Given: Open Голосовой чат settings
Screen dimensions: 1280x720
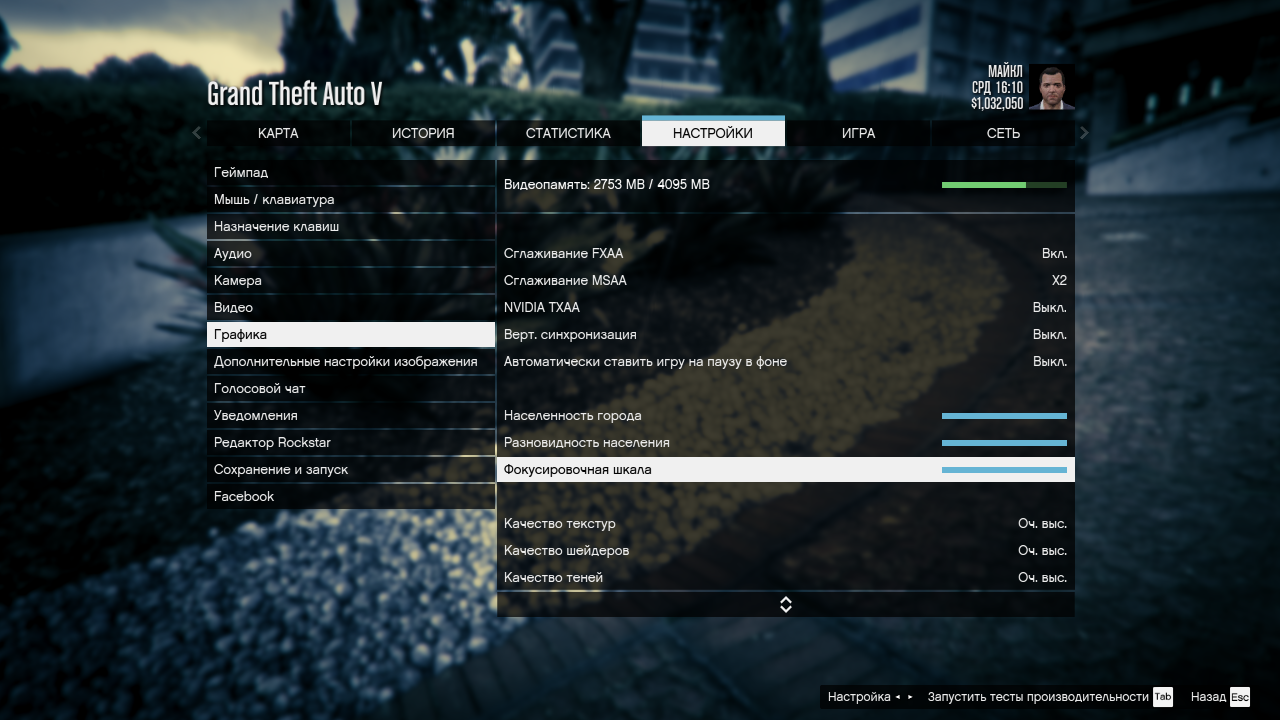Looking at the screenshot, I should (x=351, y=389).
